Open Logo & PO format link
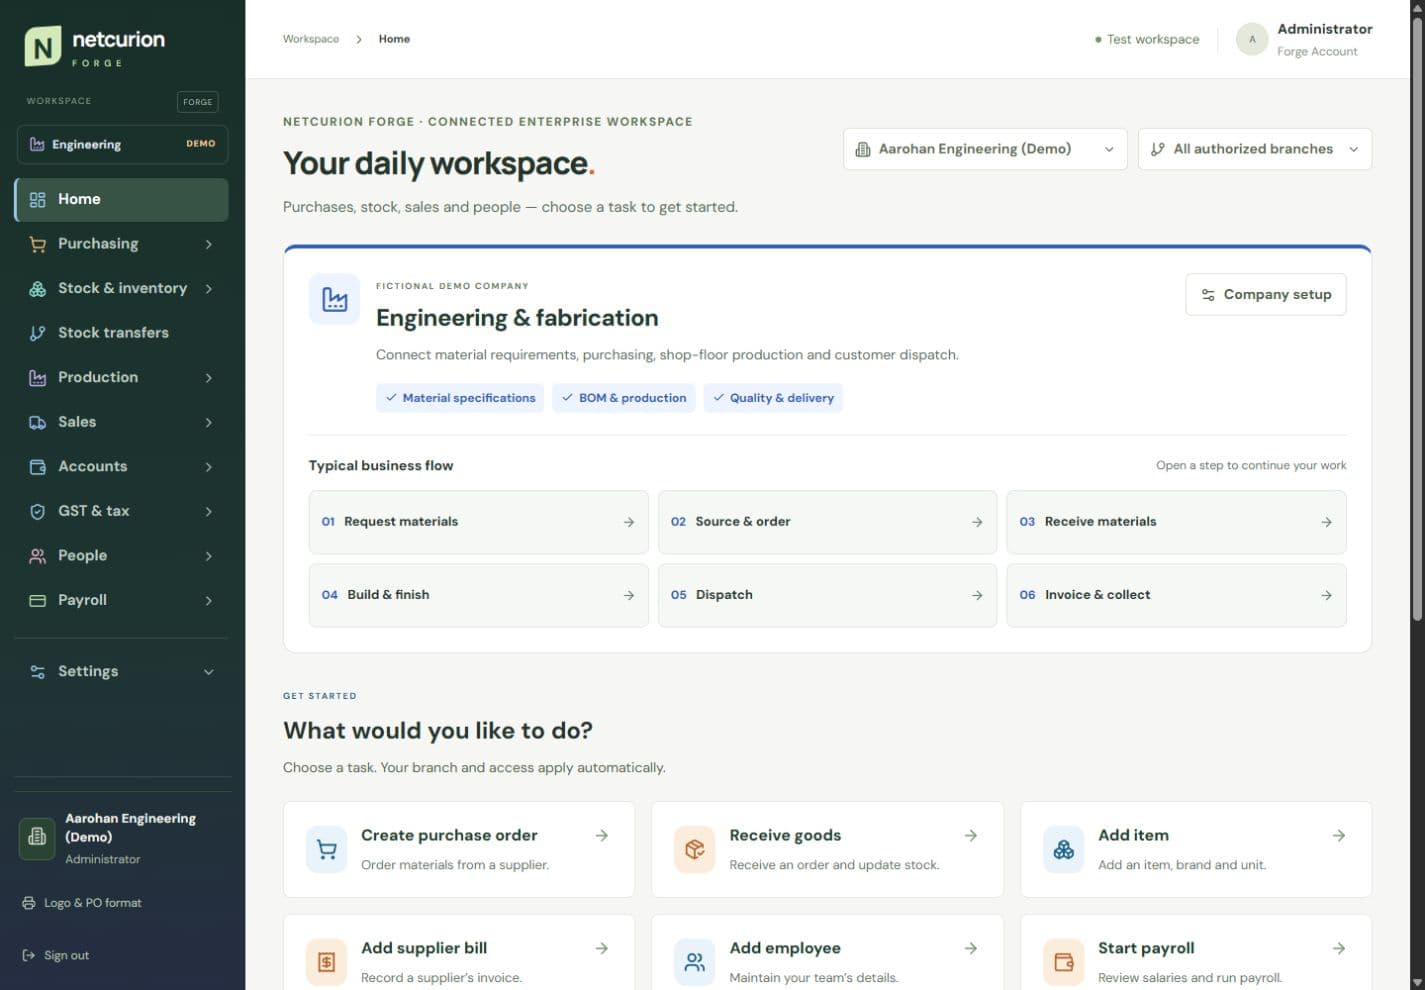Image resolution: width=1425 pixels, height=990 pixels. [x=82, y=903]
